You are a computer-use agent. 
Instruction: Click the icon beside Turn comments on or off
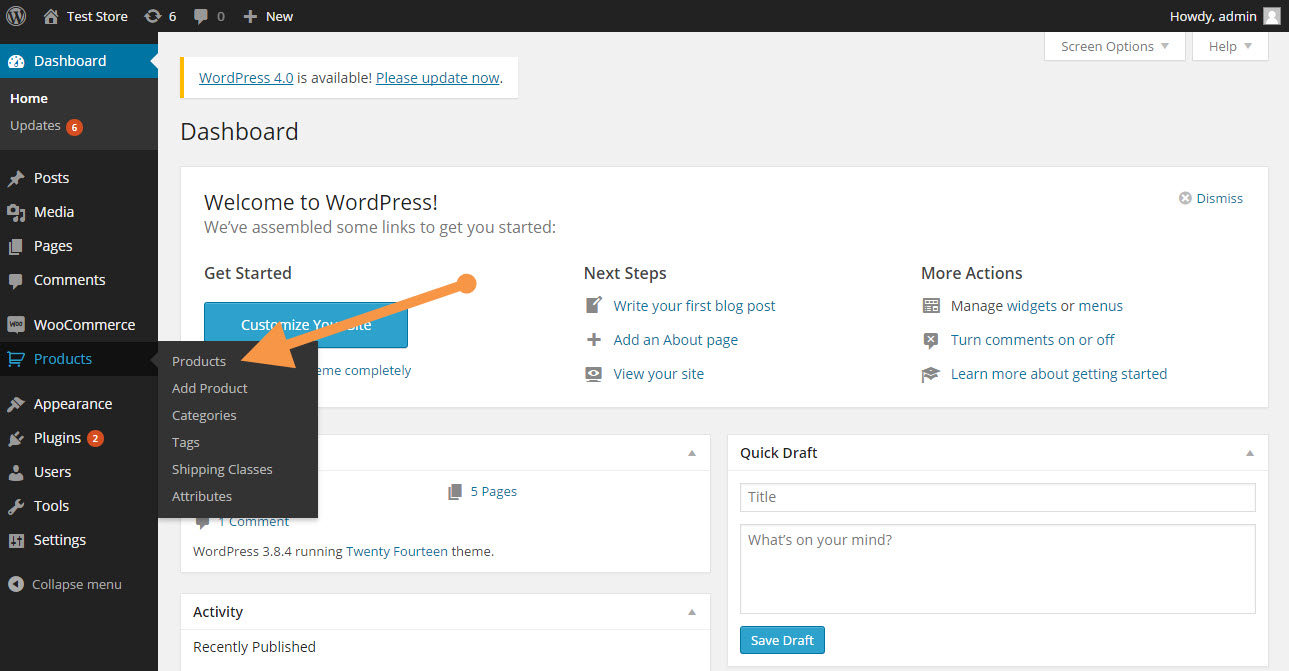click(x=931, y=340)
